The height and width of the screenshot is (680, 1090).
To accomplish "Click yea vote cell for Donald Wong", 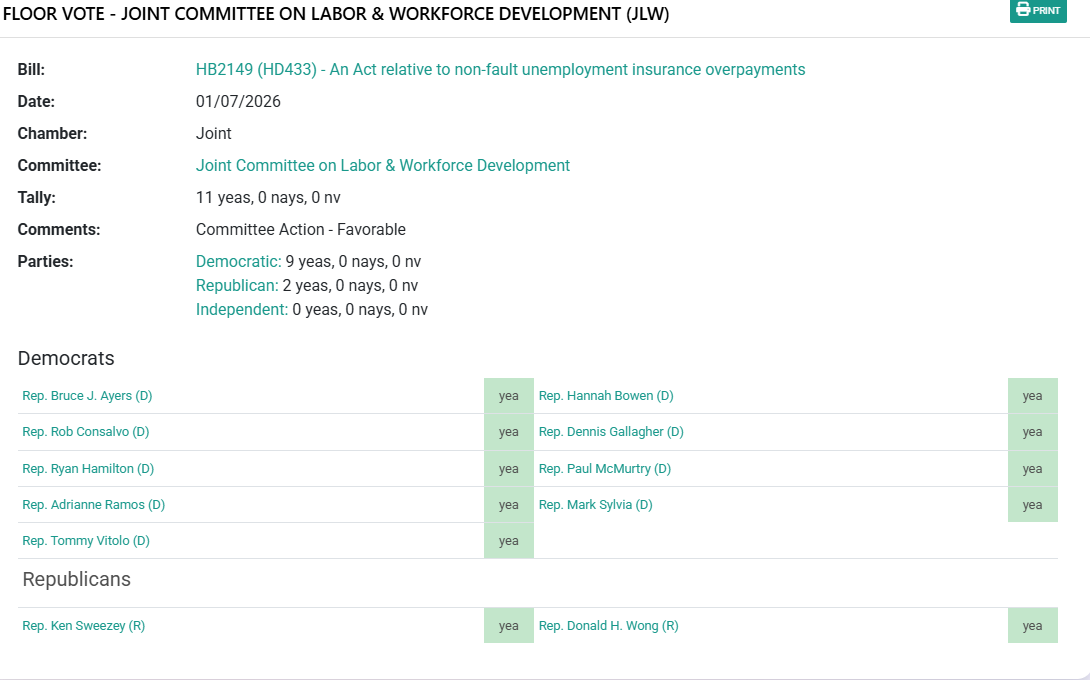I will (1032, 626).
